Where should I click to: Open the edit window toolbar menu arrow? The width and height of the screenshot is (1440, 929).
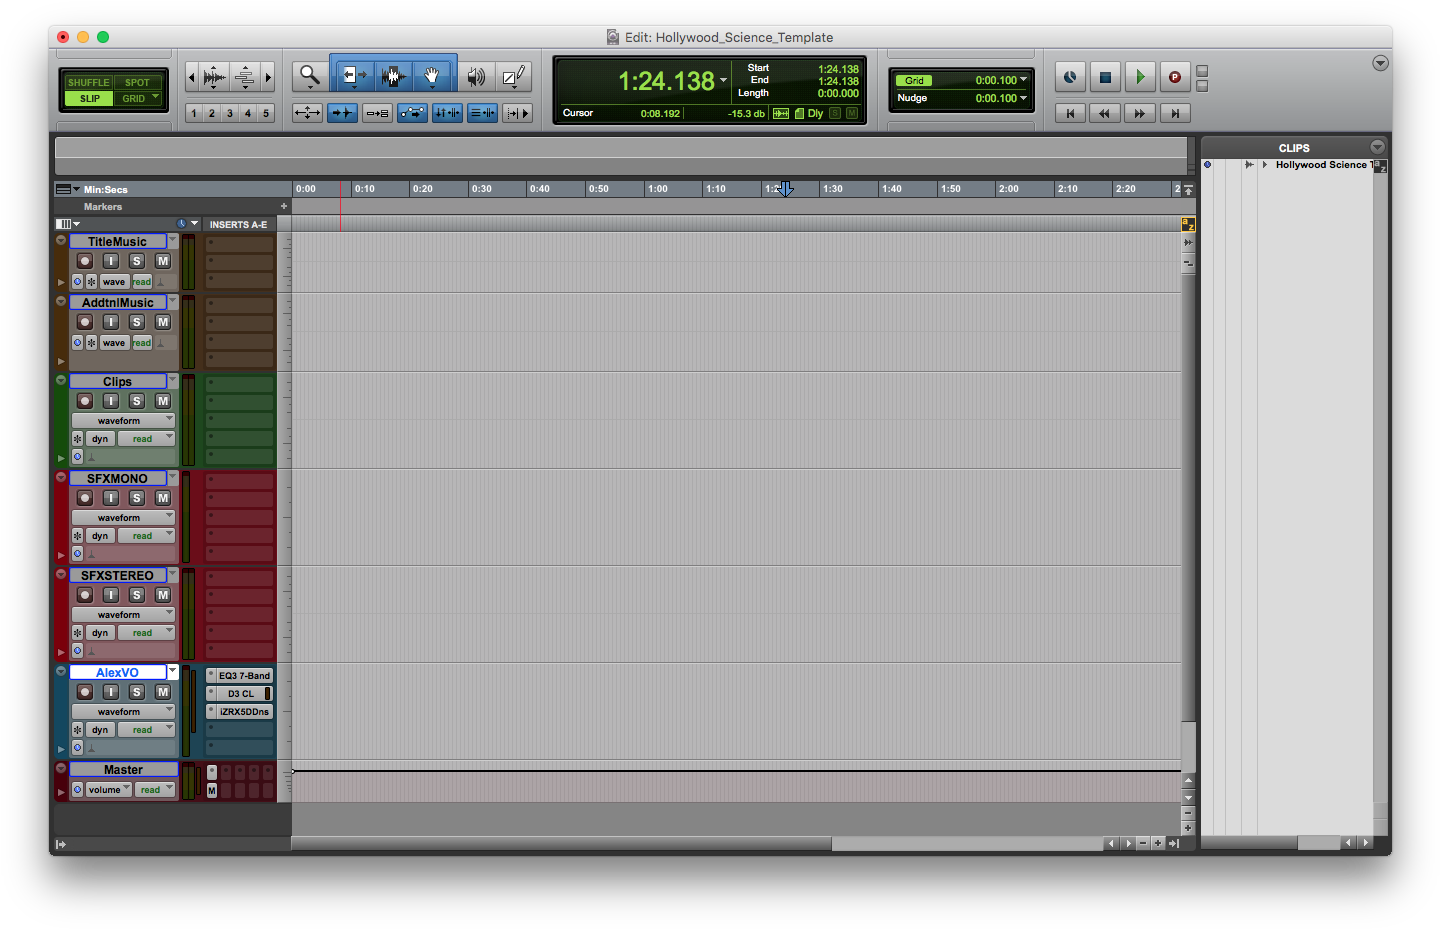click(1380, 63)
